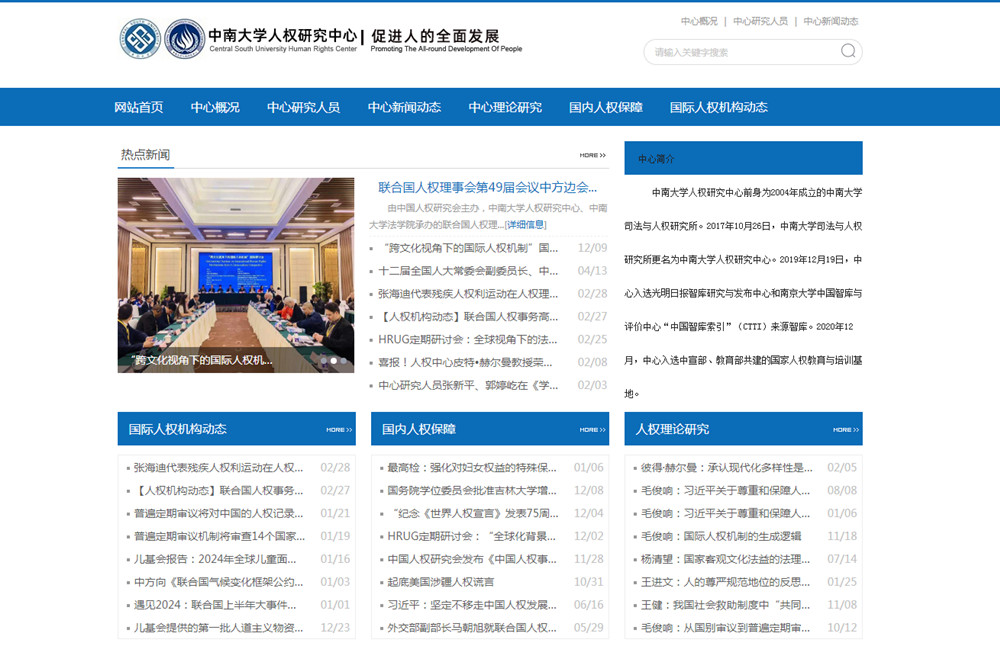Click the blue Human Rights Center emblem

tap(185, 40)
